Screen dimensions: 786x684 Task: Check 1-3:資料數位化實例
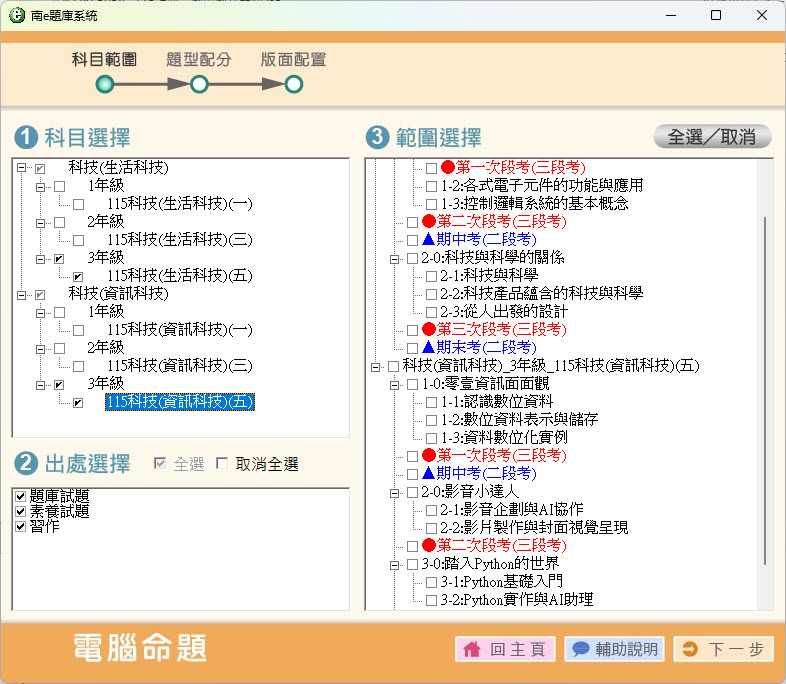(431, 438)
